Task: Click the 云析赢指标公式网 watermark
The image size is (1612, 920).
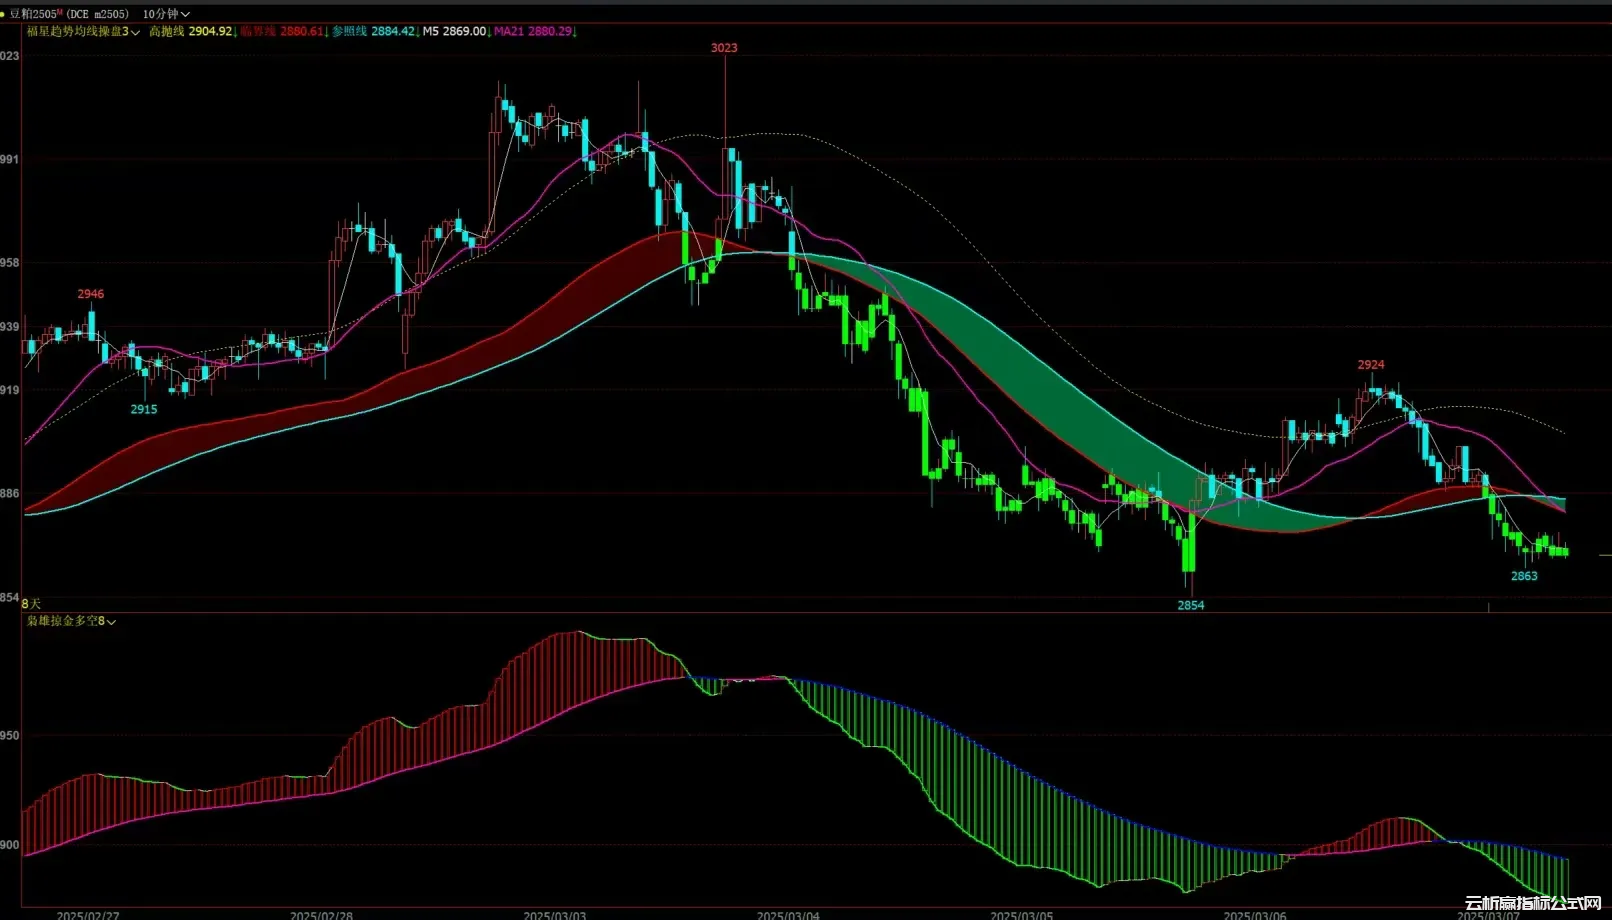Action: 1533,903
